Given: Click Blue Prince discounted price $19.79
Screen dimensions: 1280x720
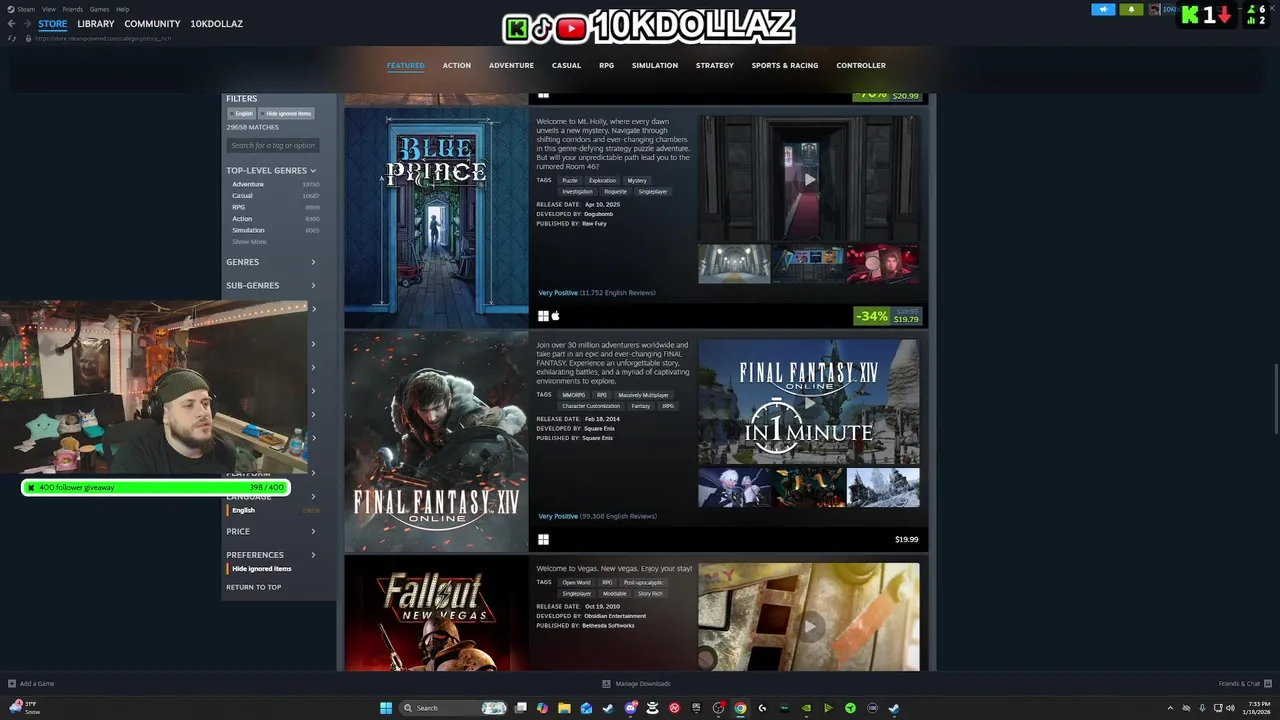Looking at the screenshot, I should pyautogui.click(x=906, y=320).
